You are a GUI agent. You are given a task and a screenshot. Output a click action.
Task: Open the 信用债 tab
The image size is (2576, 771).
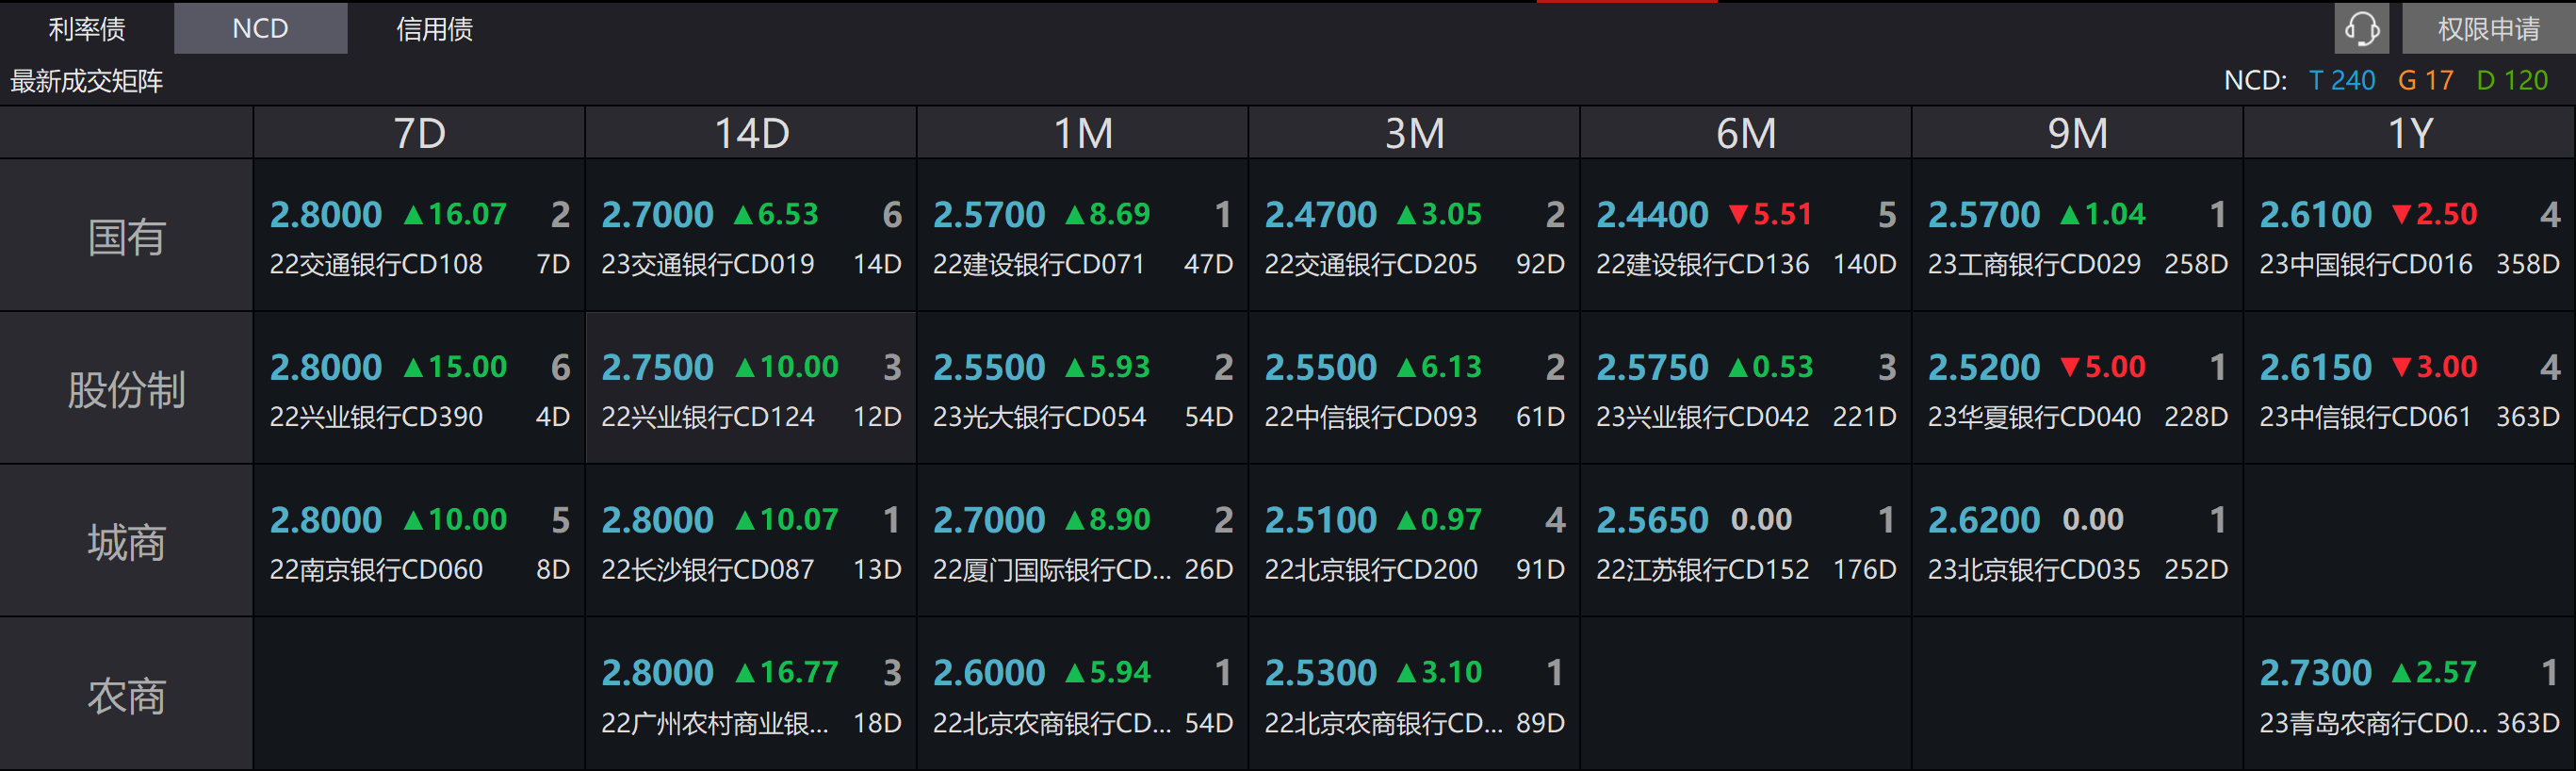coord(434,29)
